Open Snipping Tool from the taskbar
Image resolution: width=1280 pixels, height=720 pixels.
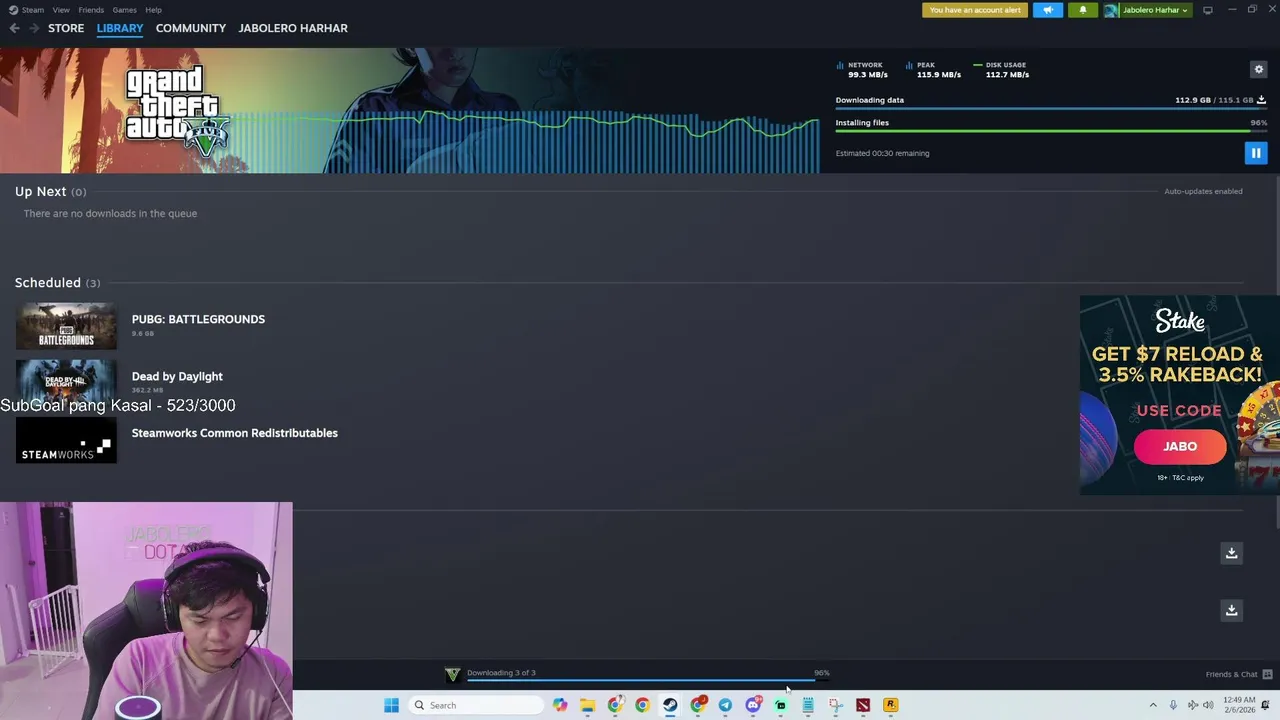pos(835,705)
